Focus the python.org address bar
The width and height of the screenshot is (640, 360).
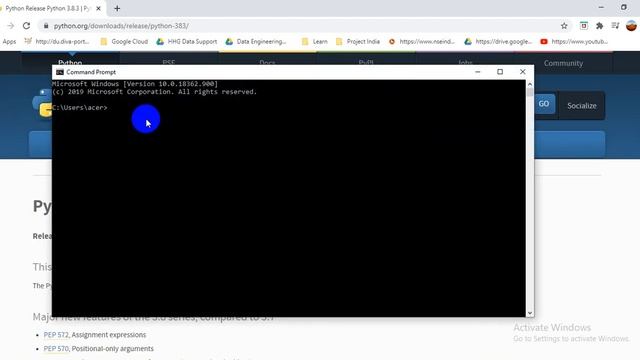click(x=302, y=26)
